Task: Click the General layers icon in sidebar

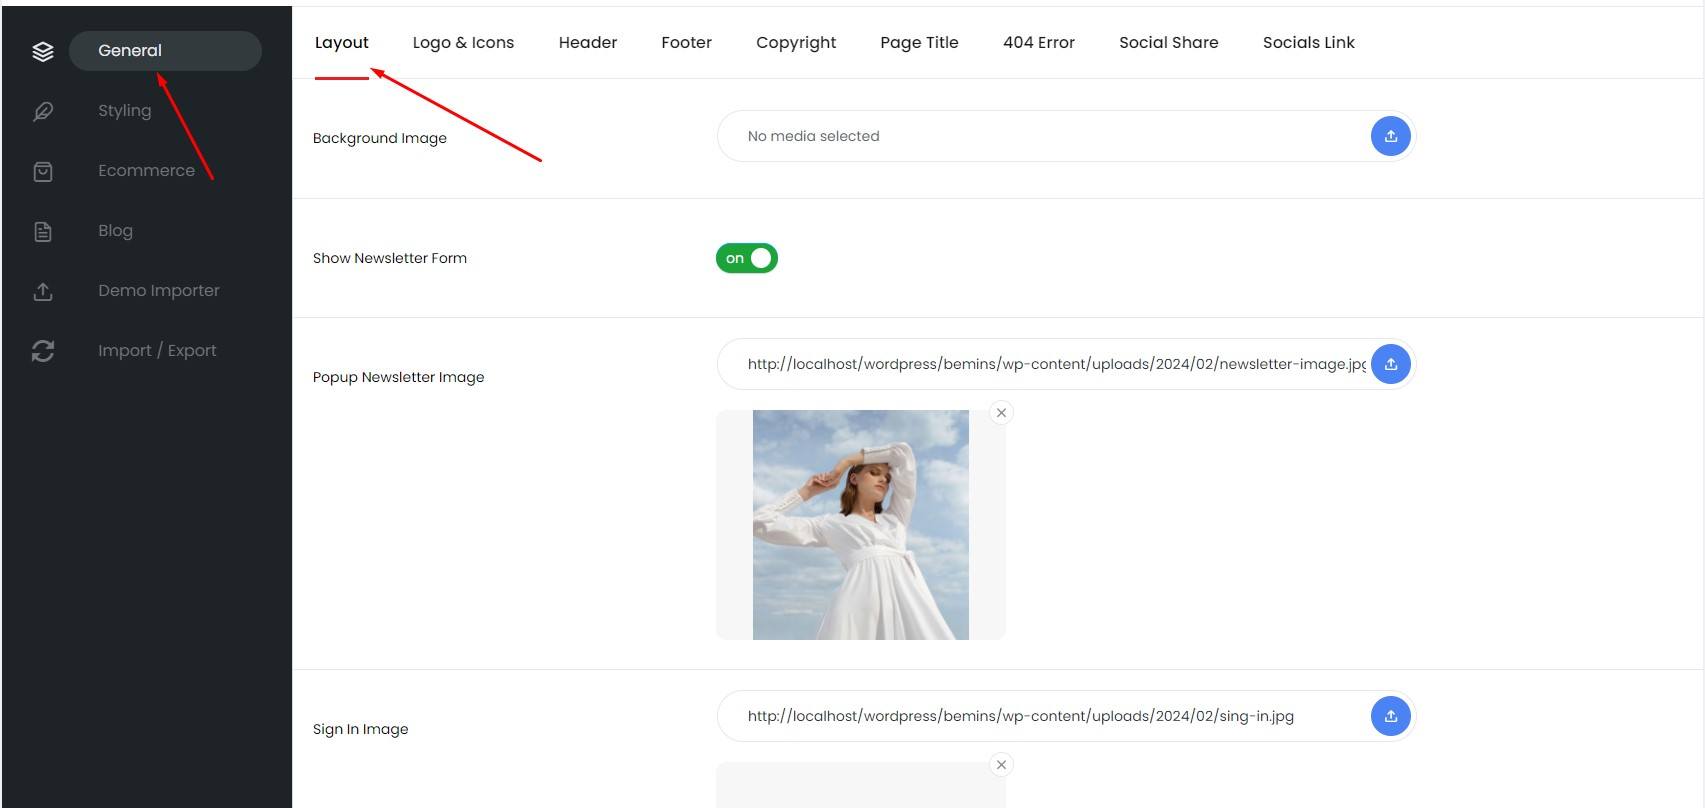Action: [43, 51]
